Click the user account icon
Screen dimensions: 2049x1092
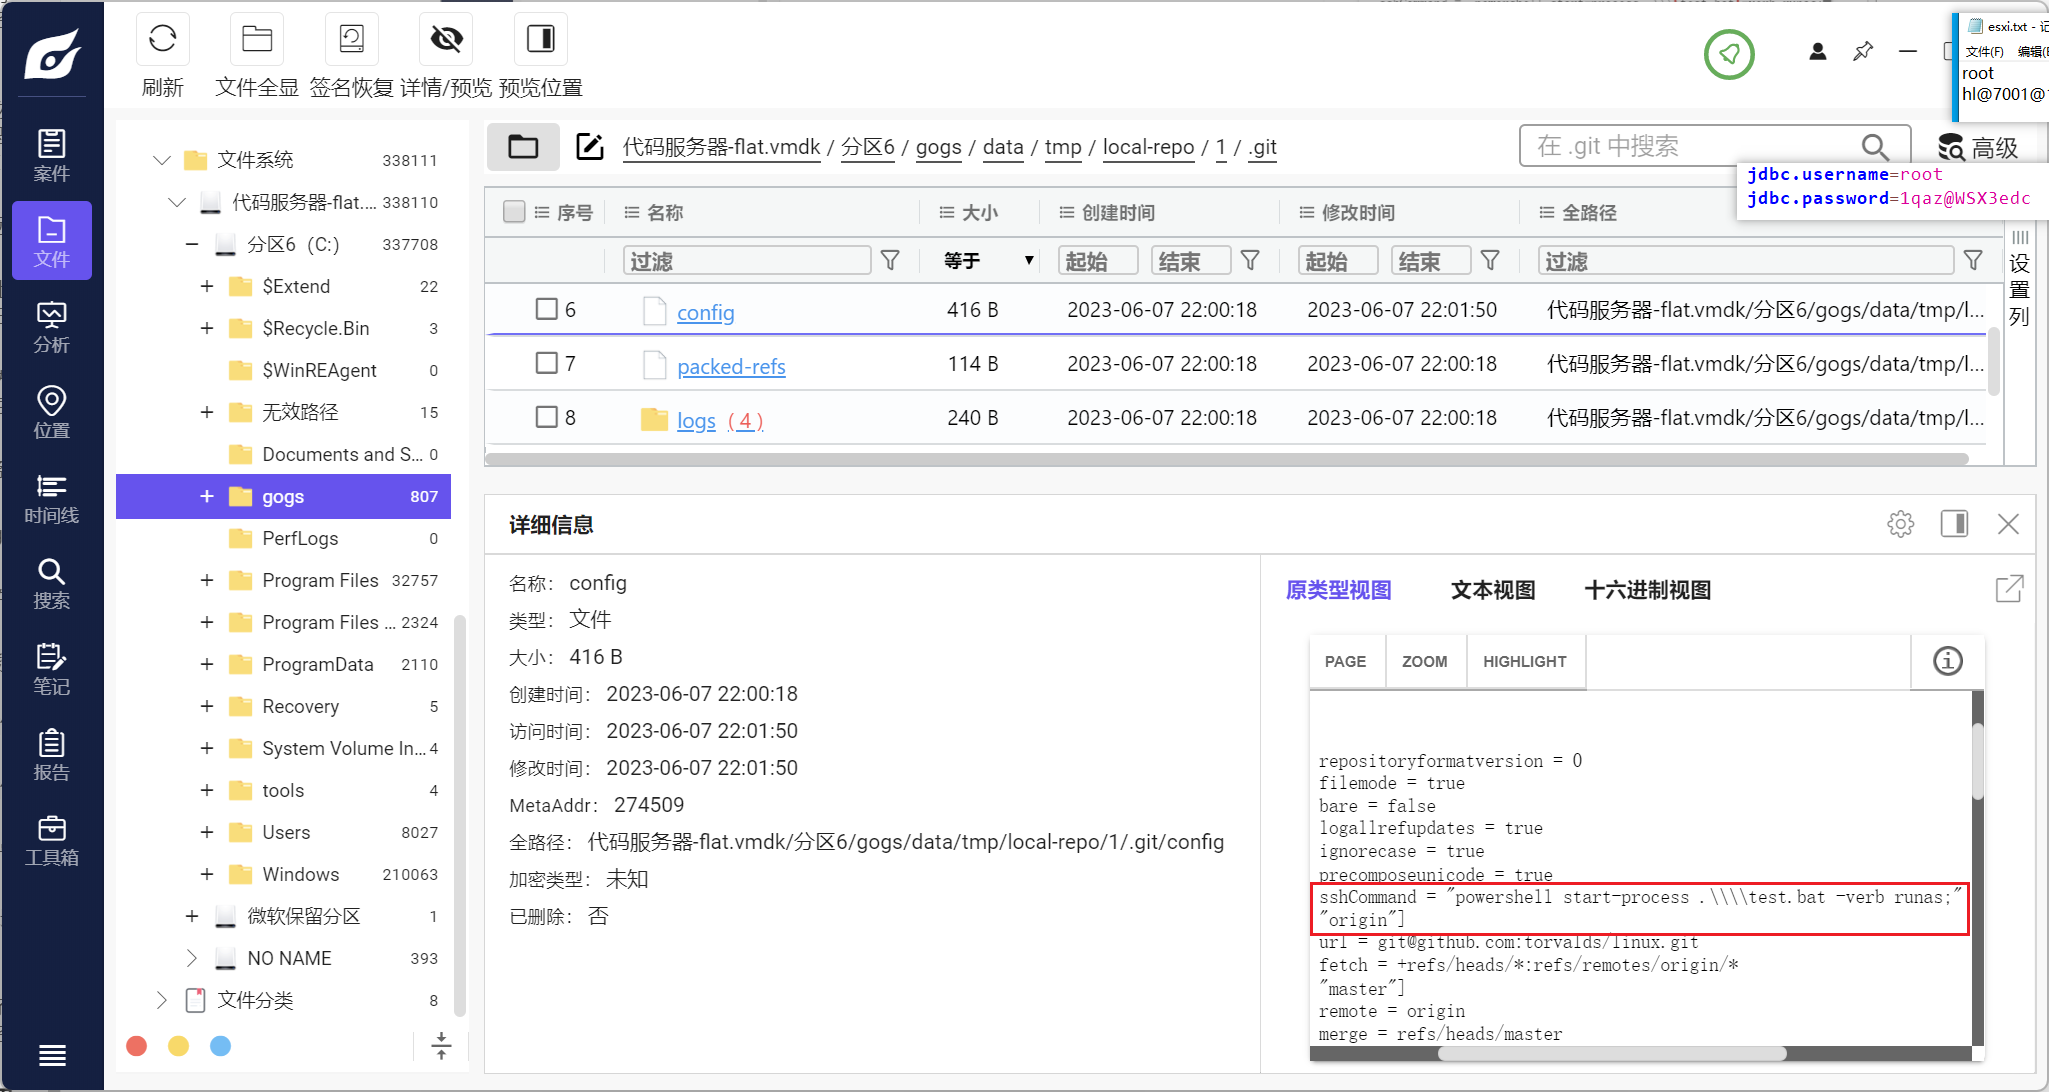click(1818, 51)
